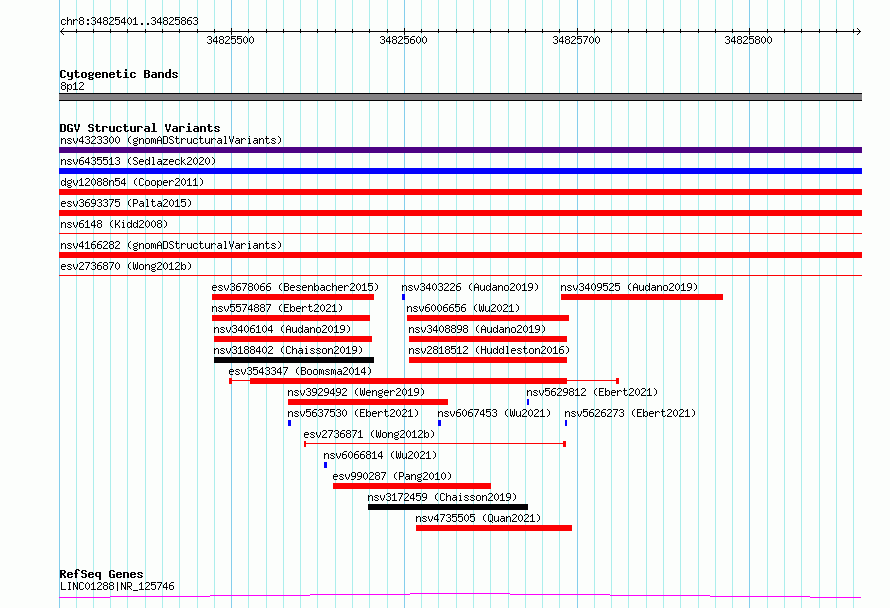Select the Cytogenetic Bands track title
The width and height of the screenshot is (890, 608).
coord(119,74)
